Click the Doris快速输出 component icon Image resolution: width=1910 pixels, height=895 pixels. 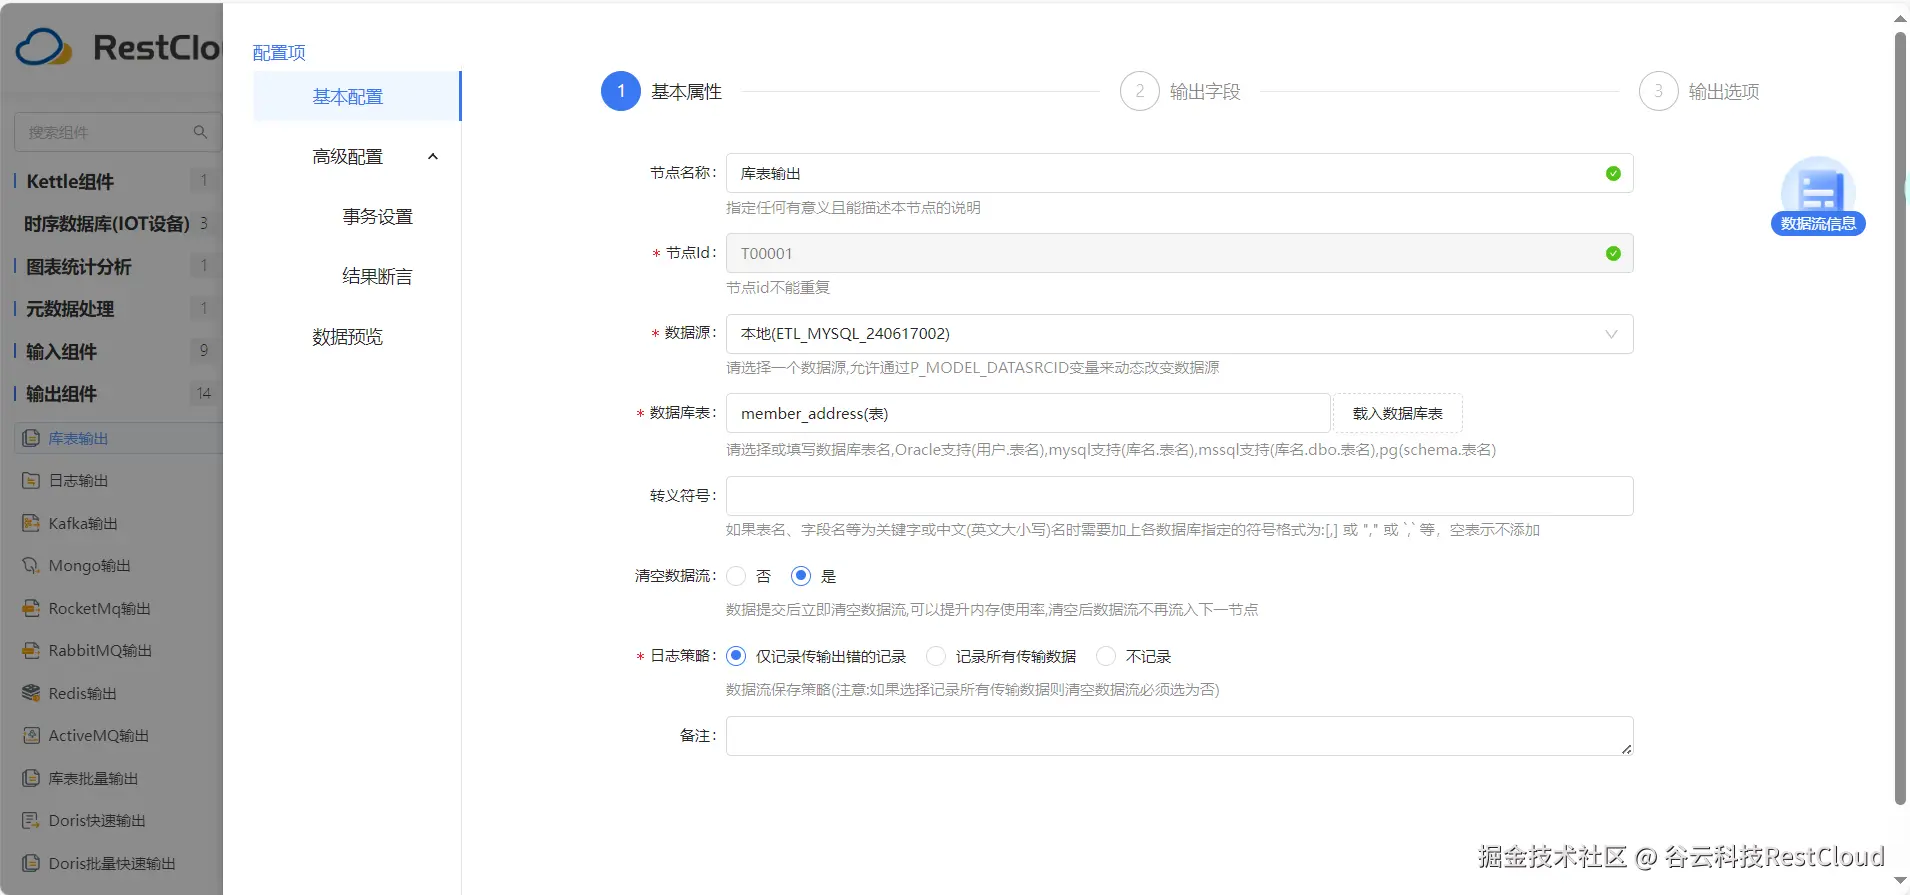tap(31, 821)
